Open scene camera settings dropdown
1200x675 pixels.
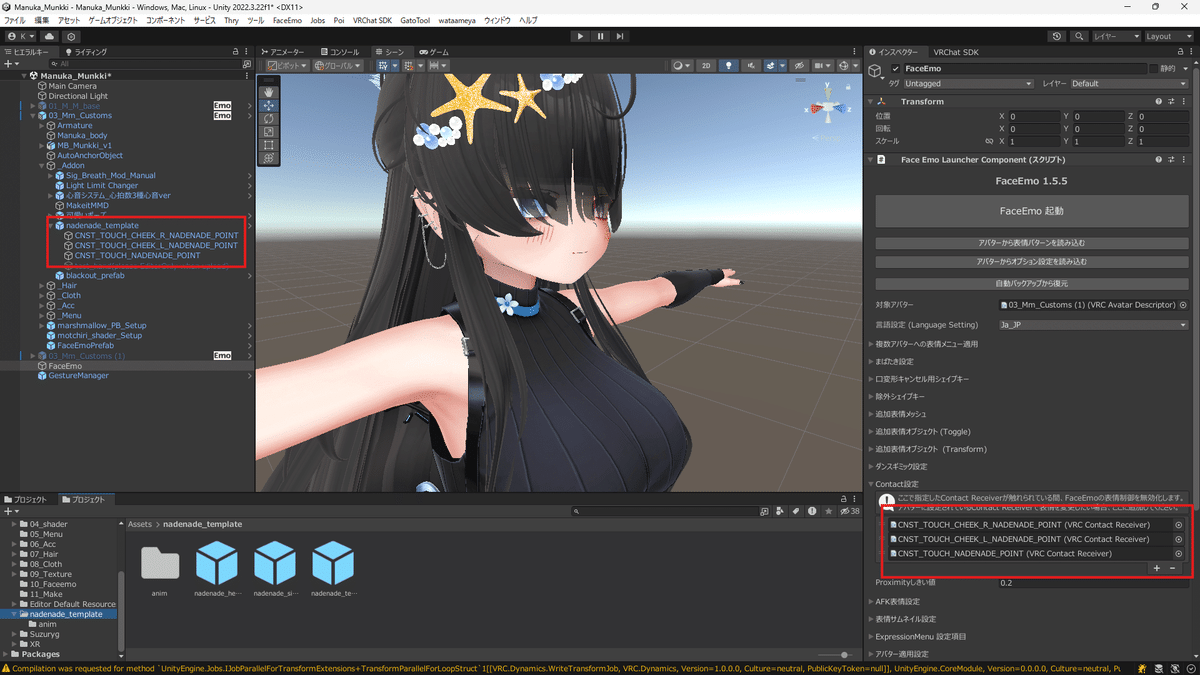click(x=823, y=66)
